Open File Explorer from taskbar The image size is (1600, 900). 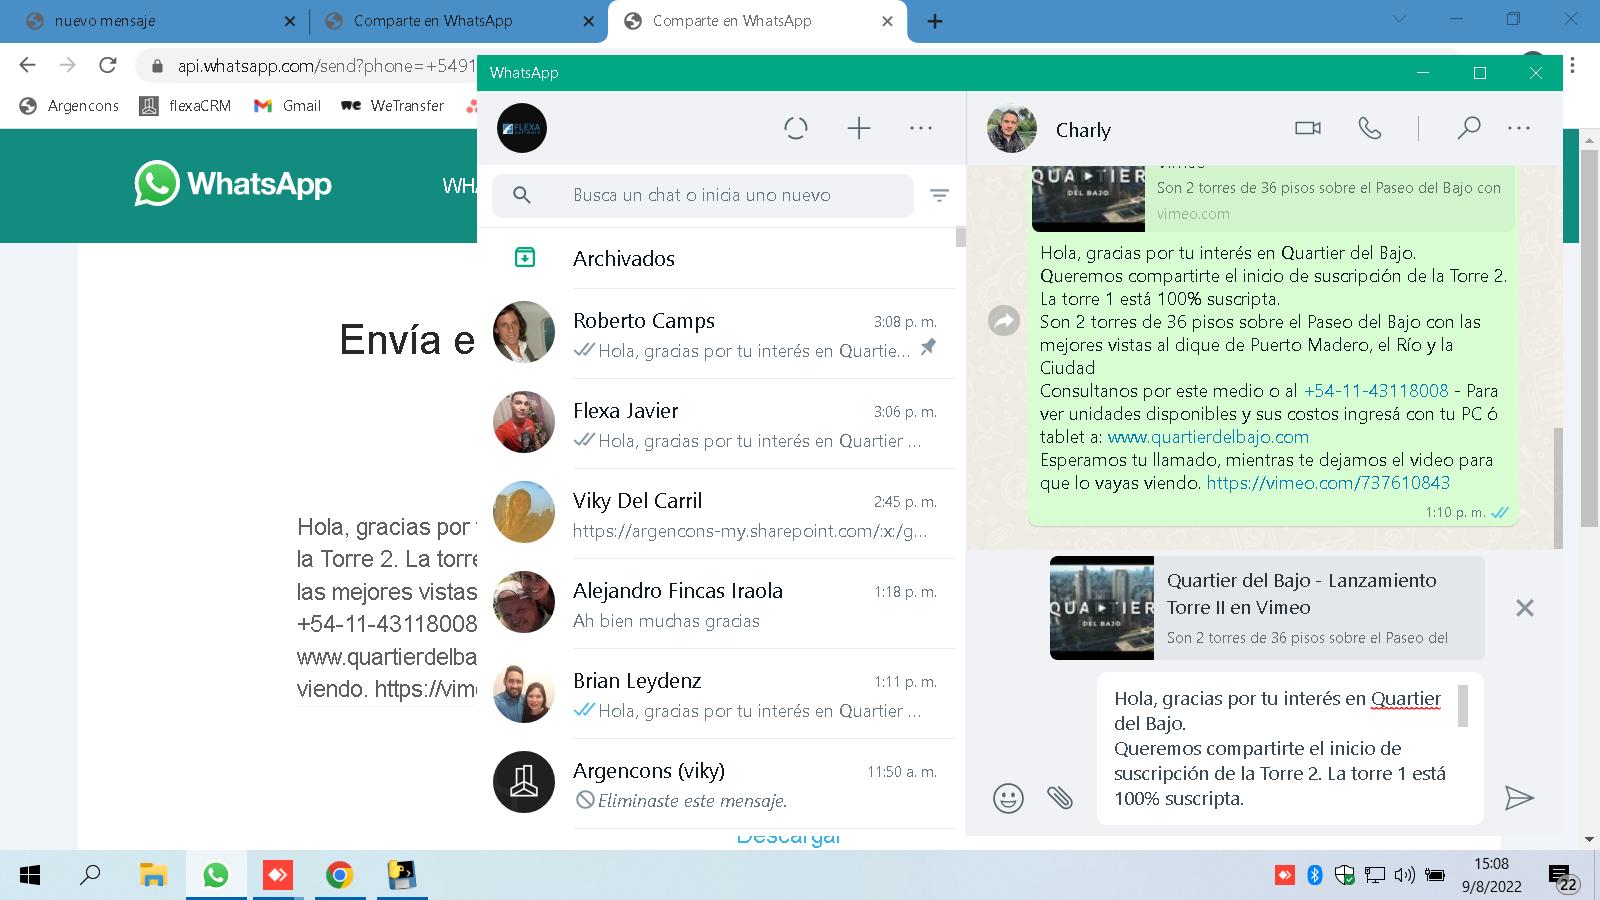click(x=152, y=875)
